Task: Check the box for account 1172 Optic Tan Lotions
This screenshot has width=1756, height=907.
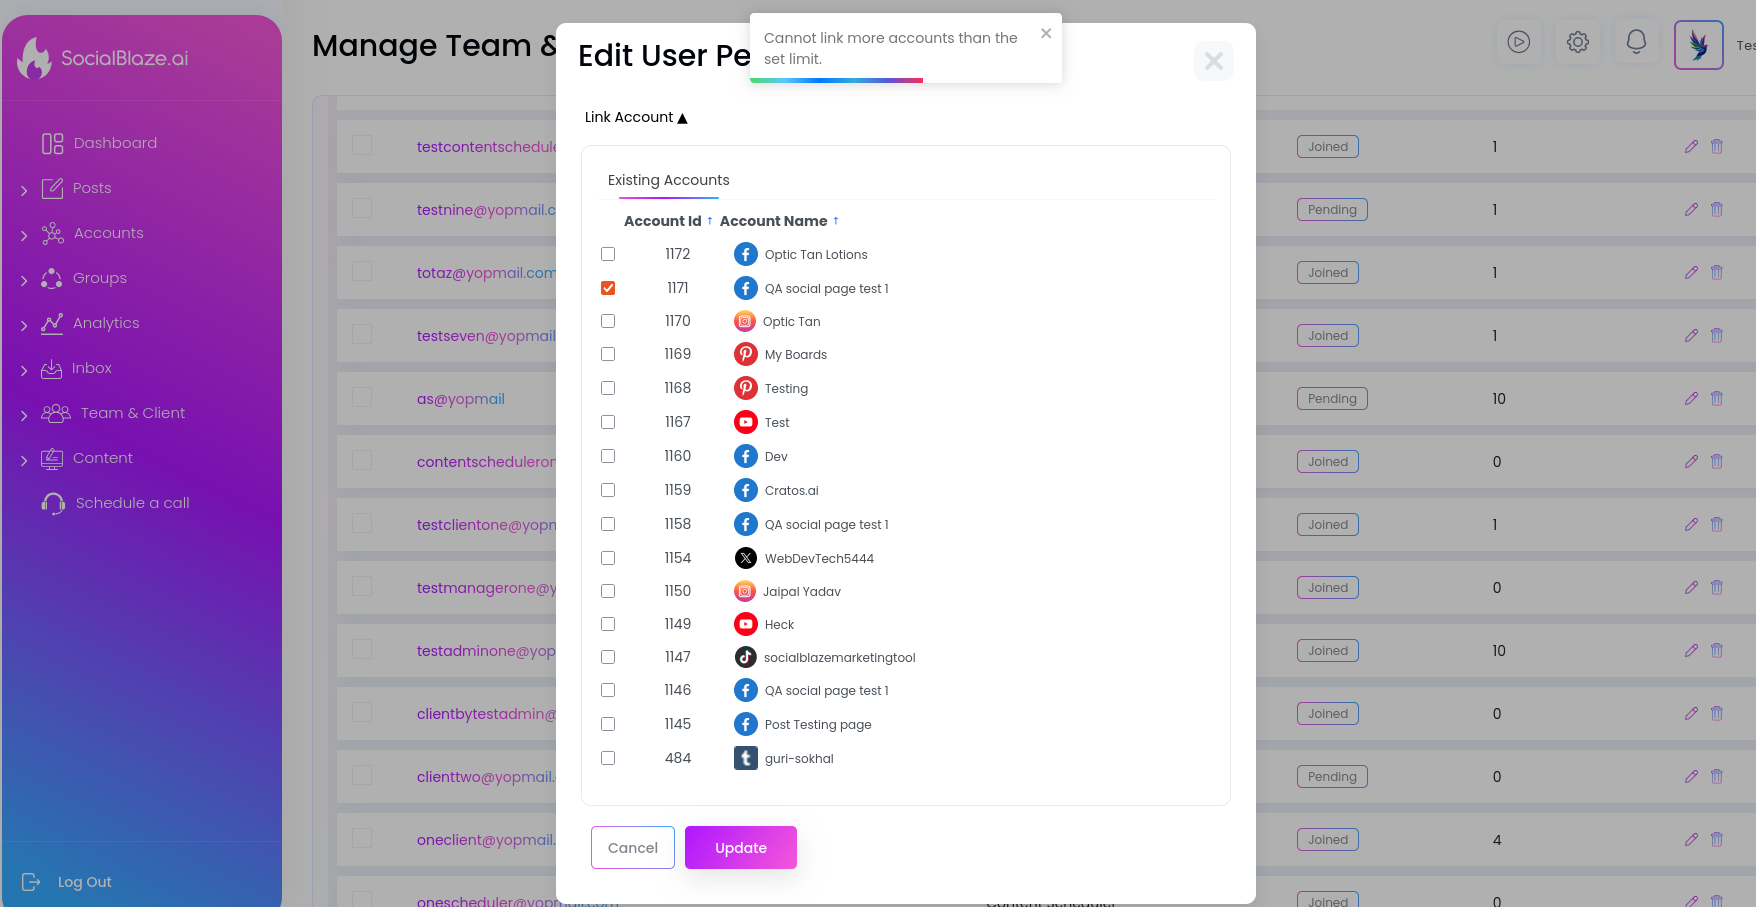Action: click(608, 254)
